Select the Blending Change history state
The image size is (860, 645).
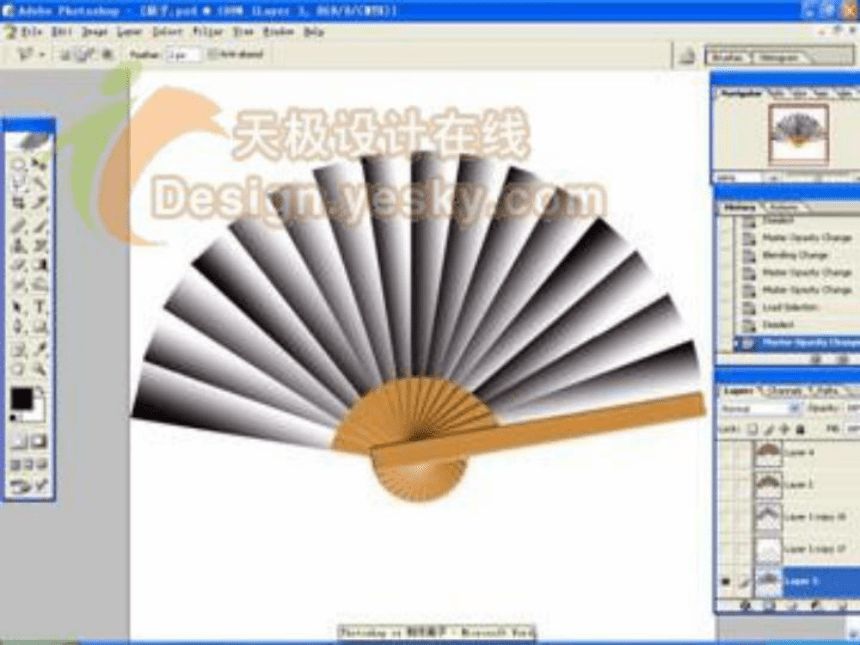pos(793,256)
